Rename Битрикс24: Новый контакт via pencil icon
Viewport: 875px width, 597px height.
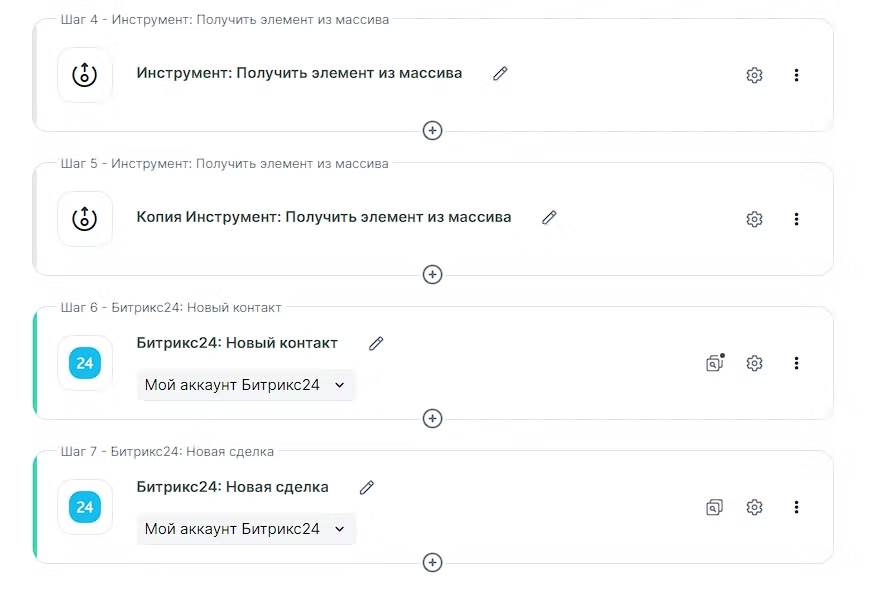[x=376, y=343]
